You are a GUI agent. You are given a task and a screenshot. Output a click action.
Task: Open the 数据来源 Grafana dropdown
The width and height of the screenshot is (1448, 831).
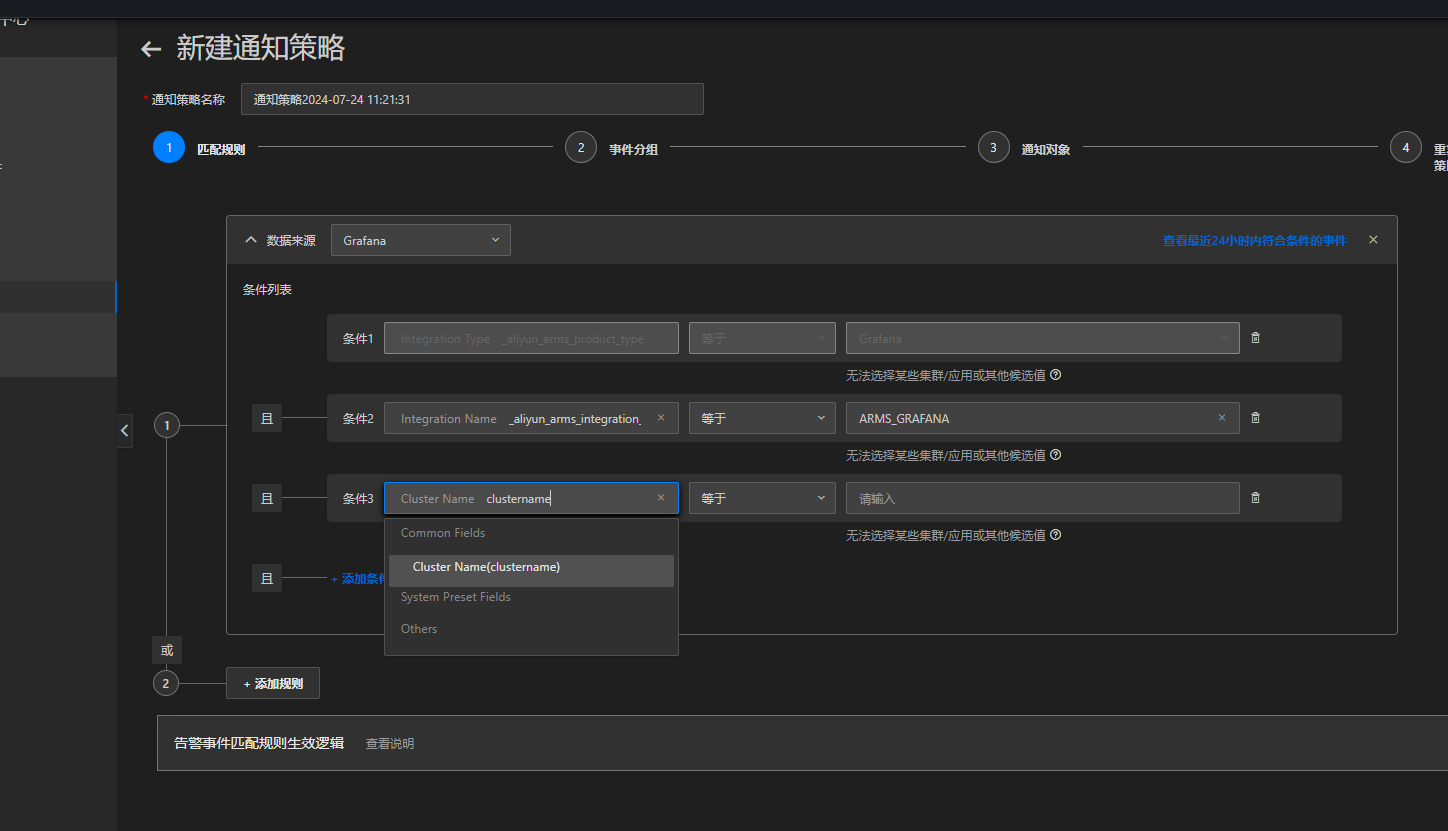pos(421,240)
